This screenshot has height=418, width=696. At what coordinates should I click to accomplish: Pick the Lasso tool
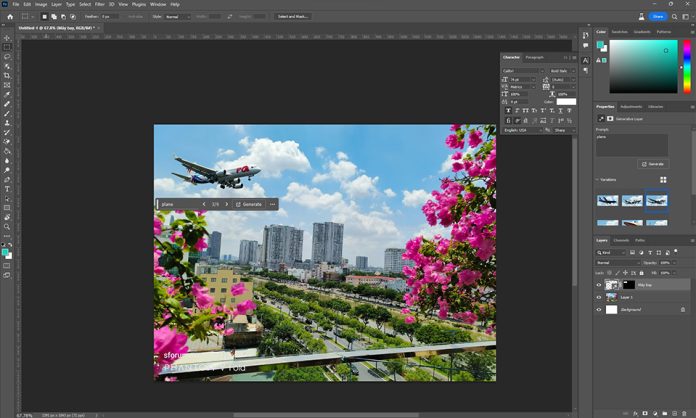click(x=7, y=56)
